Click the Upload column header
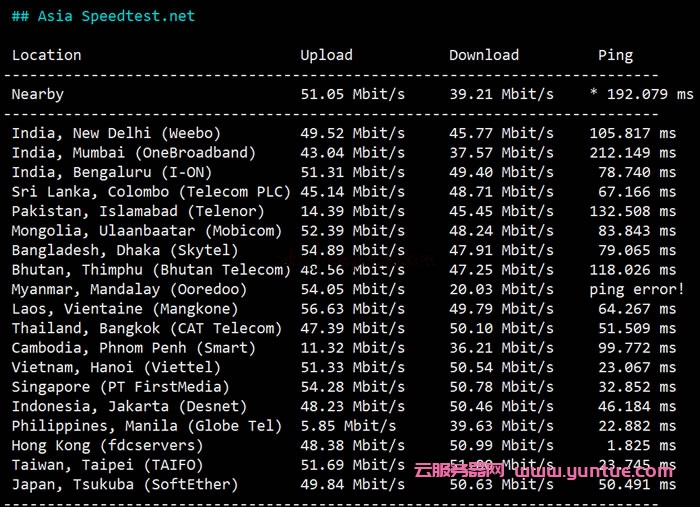This screenshot has height=507, width=700. point(326,55)
